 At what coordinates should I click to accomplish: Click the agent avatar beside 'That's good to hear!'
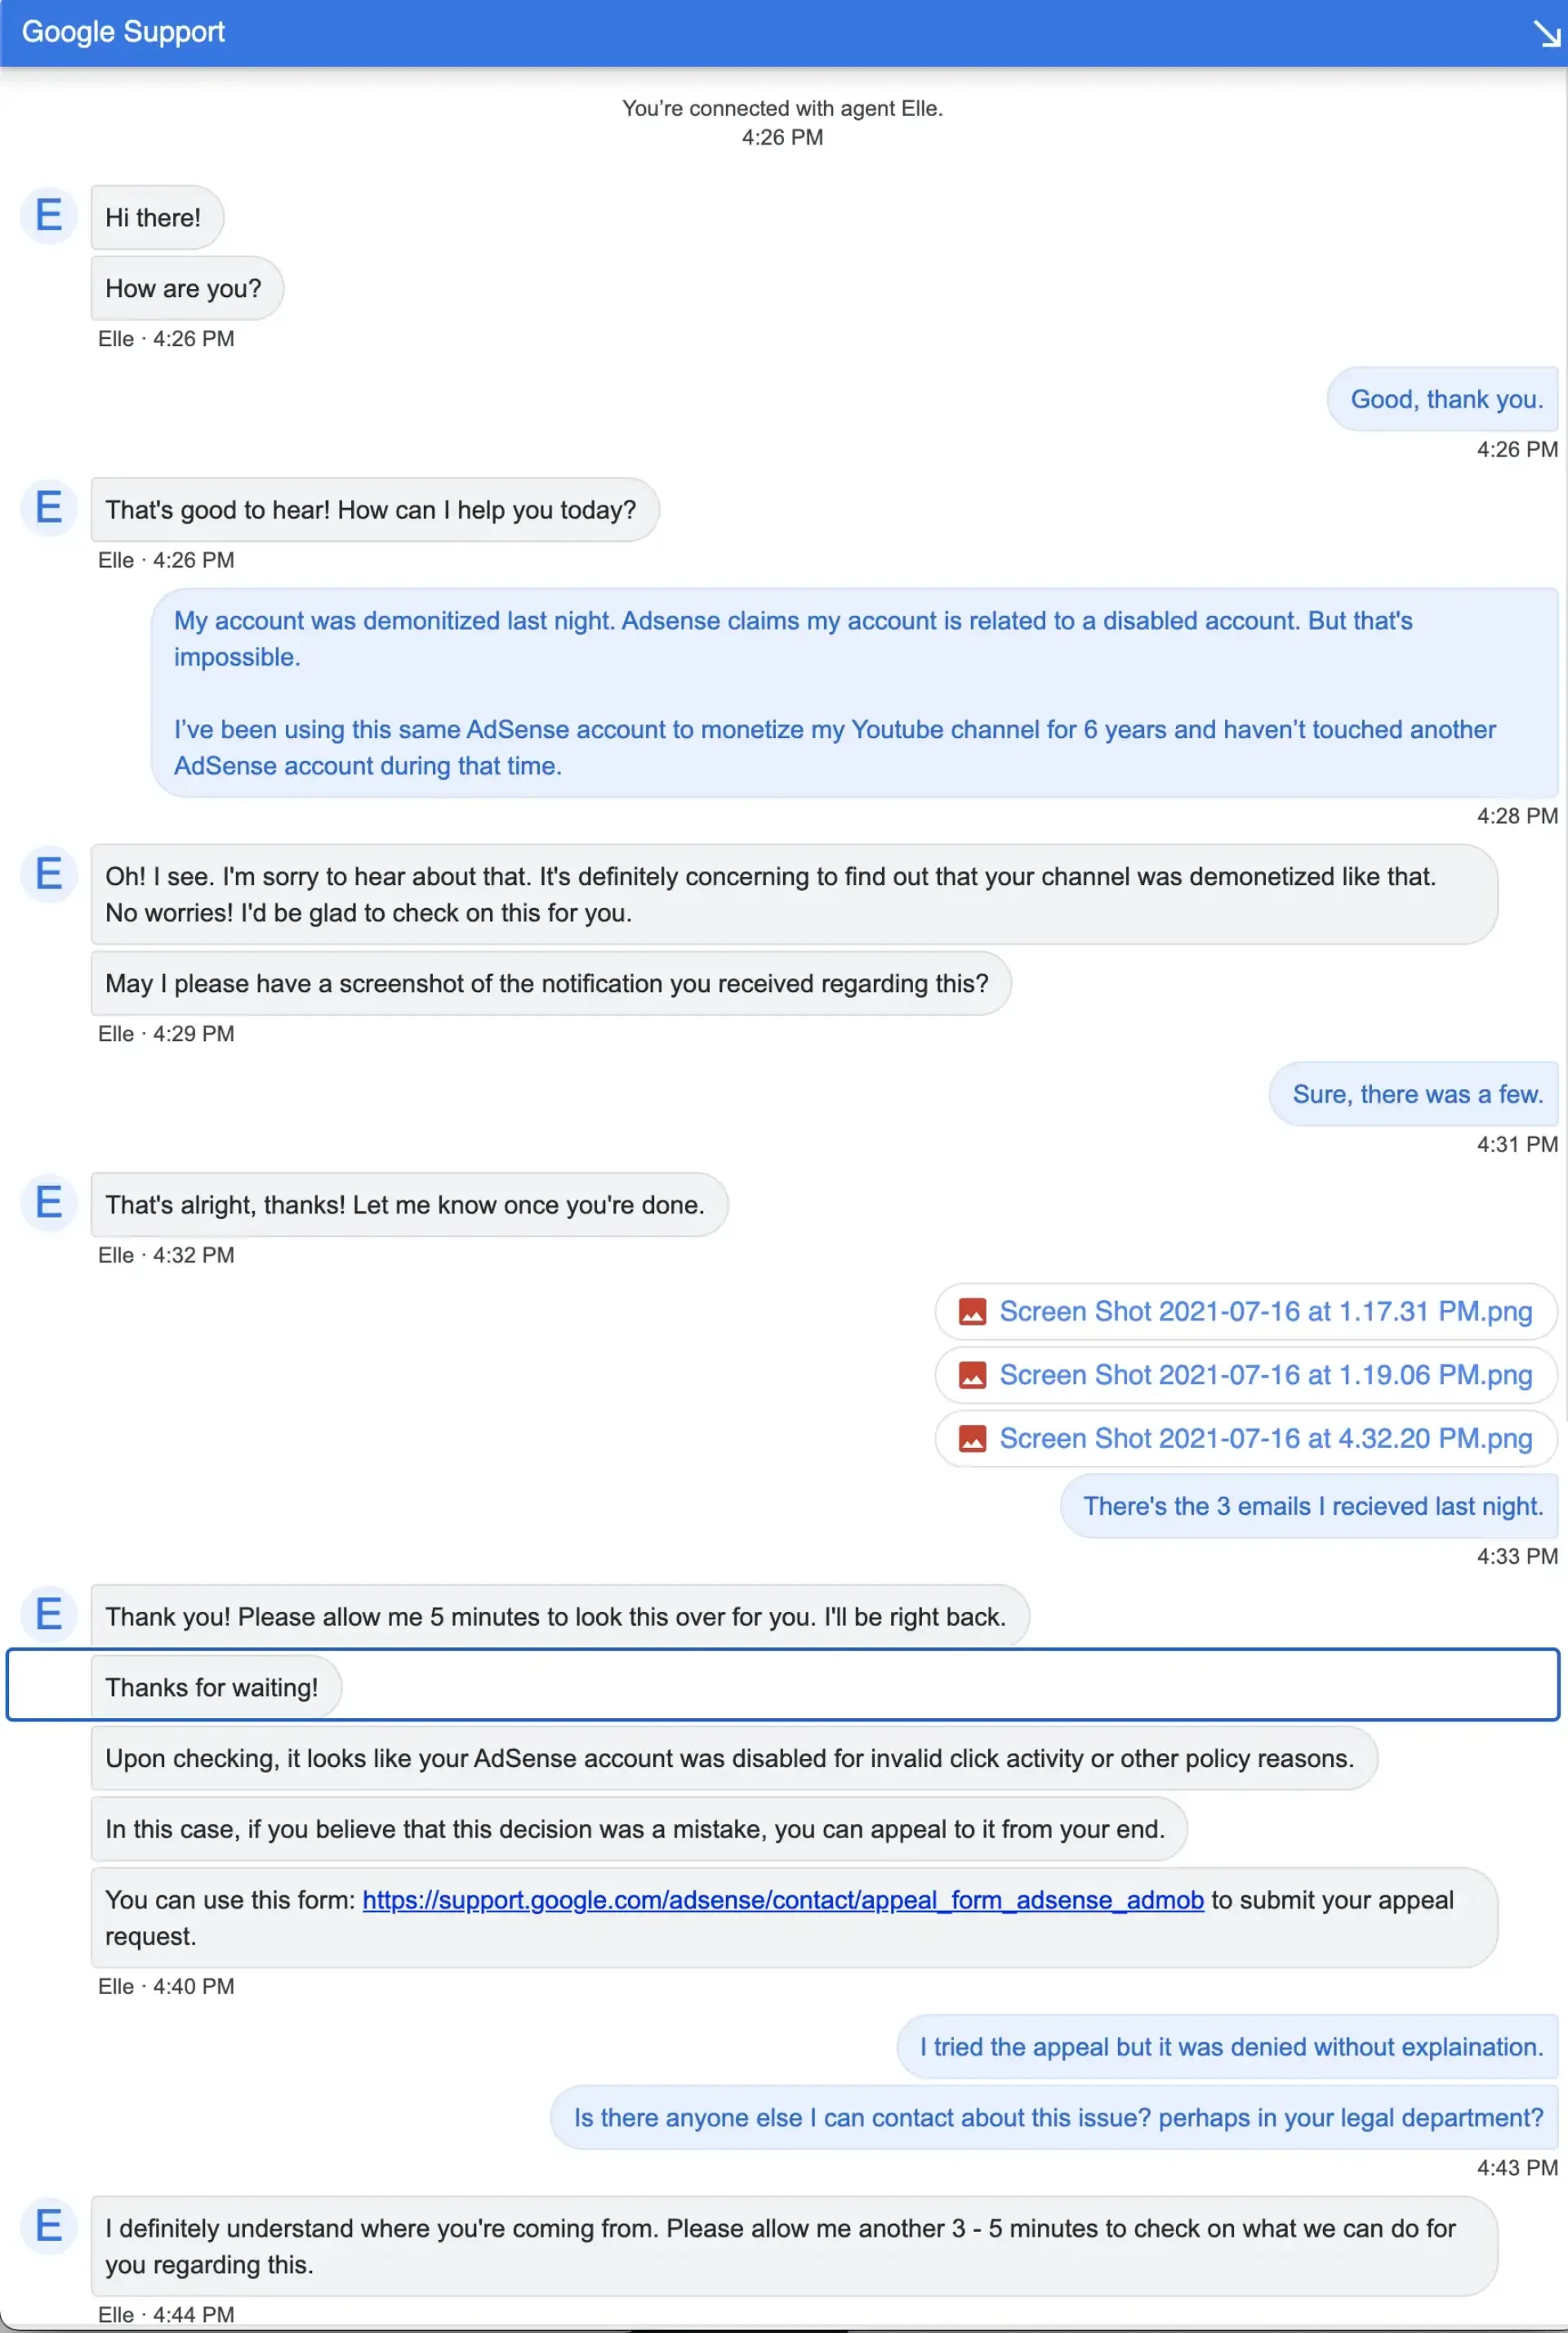click(x=48, y=508)
